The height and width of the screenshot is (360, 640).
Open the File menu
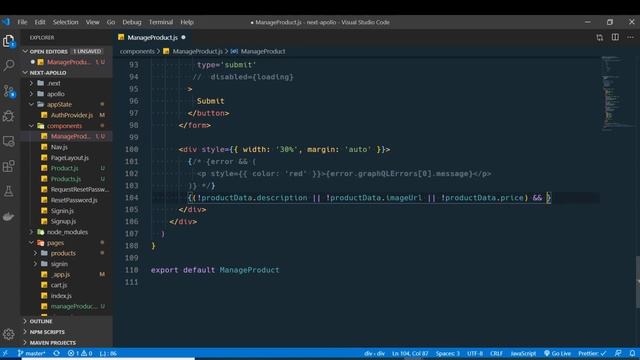(22, 22)
